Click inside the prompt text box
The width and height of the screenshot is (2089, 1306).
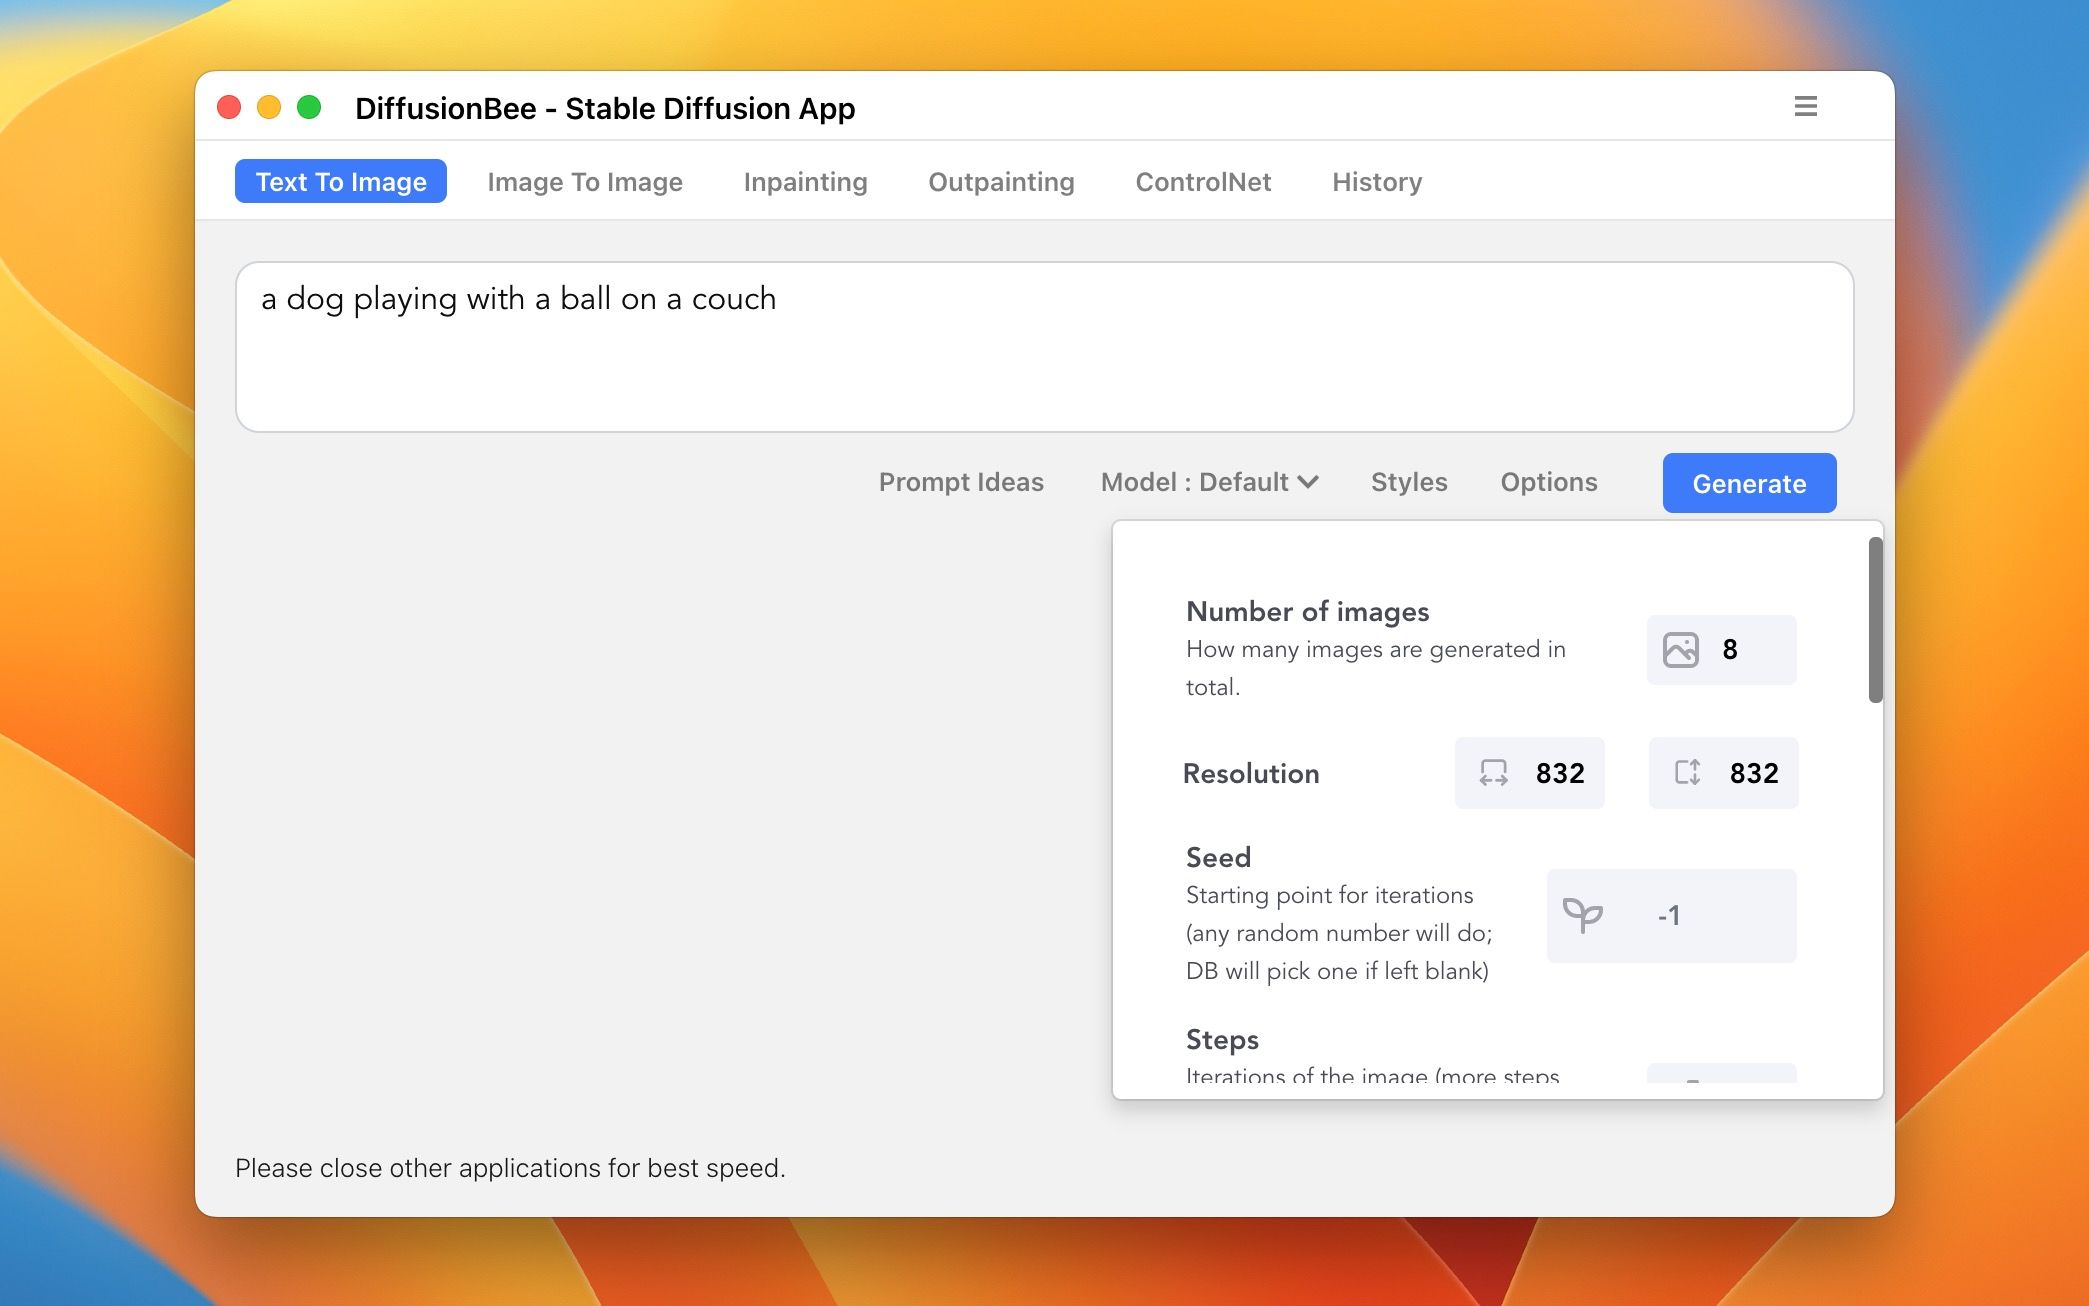coord(1044,345)
